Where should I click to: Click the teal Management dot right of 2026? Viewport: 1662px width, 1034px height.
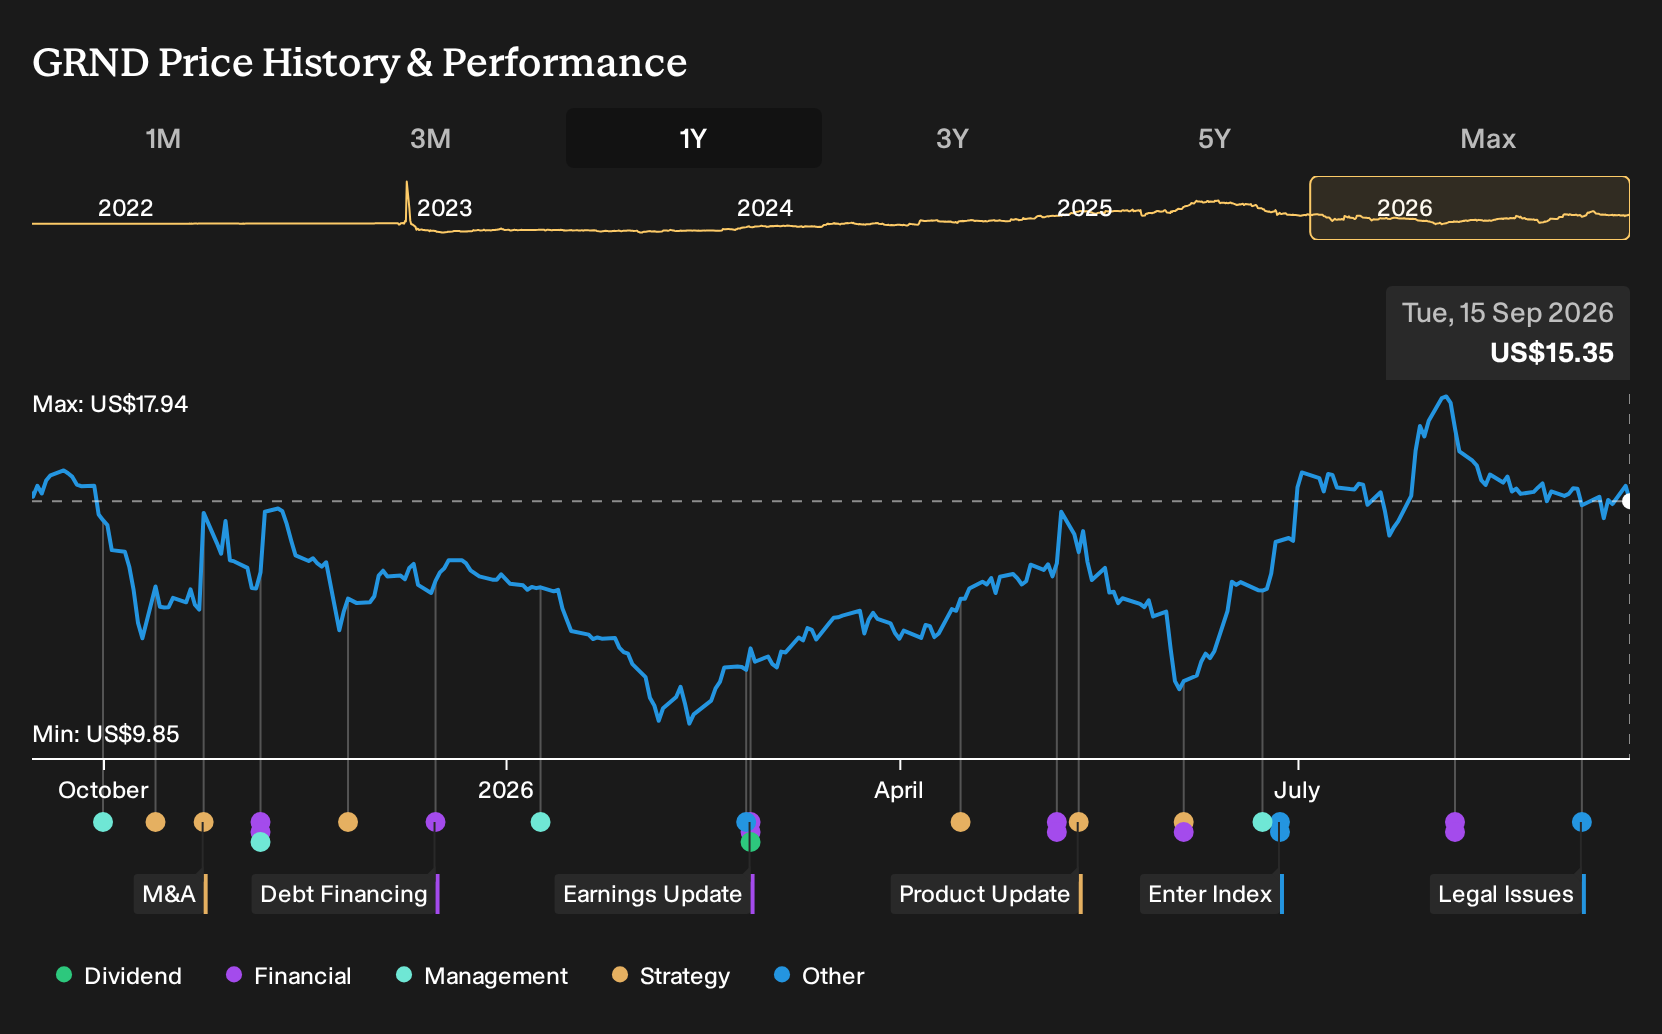coord(540,822)
